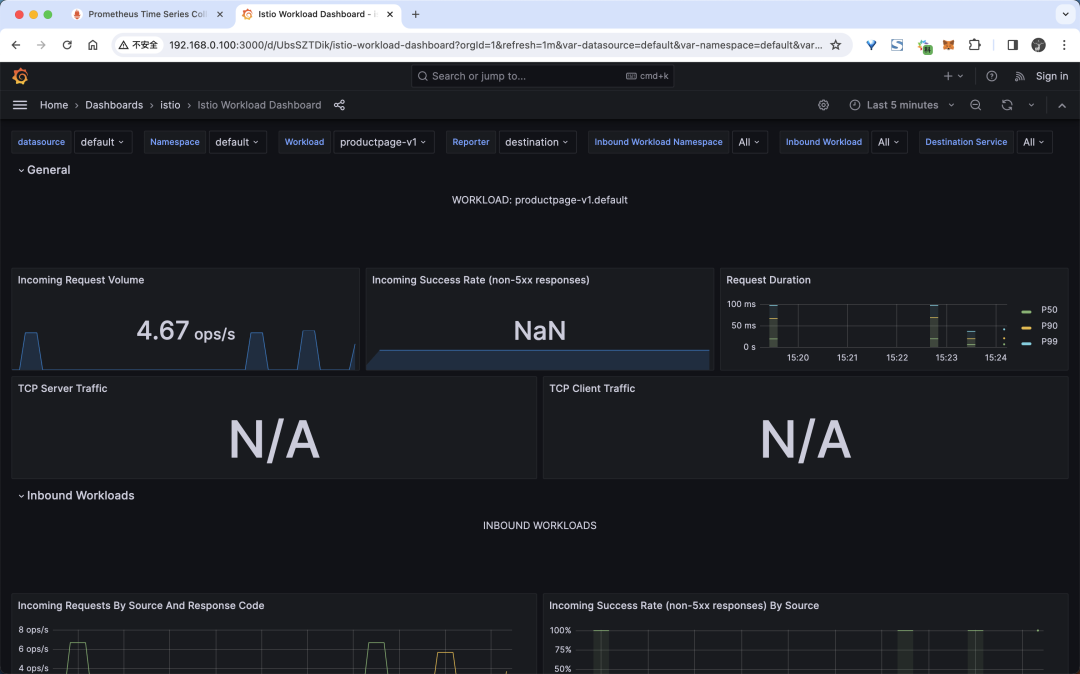This screenshot has width=1080, height=674.
Task: Switch to Prometheus Time Series browser tab
Action: 146,14
